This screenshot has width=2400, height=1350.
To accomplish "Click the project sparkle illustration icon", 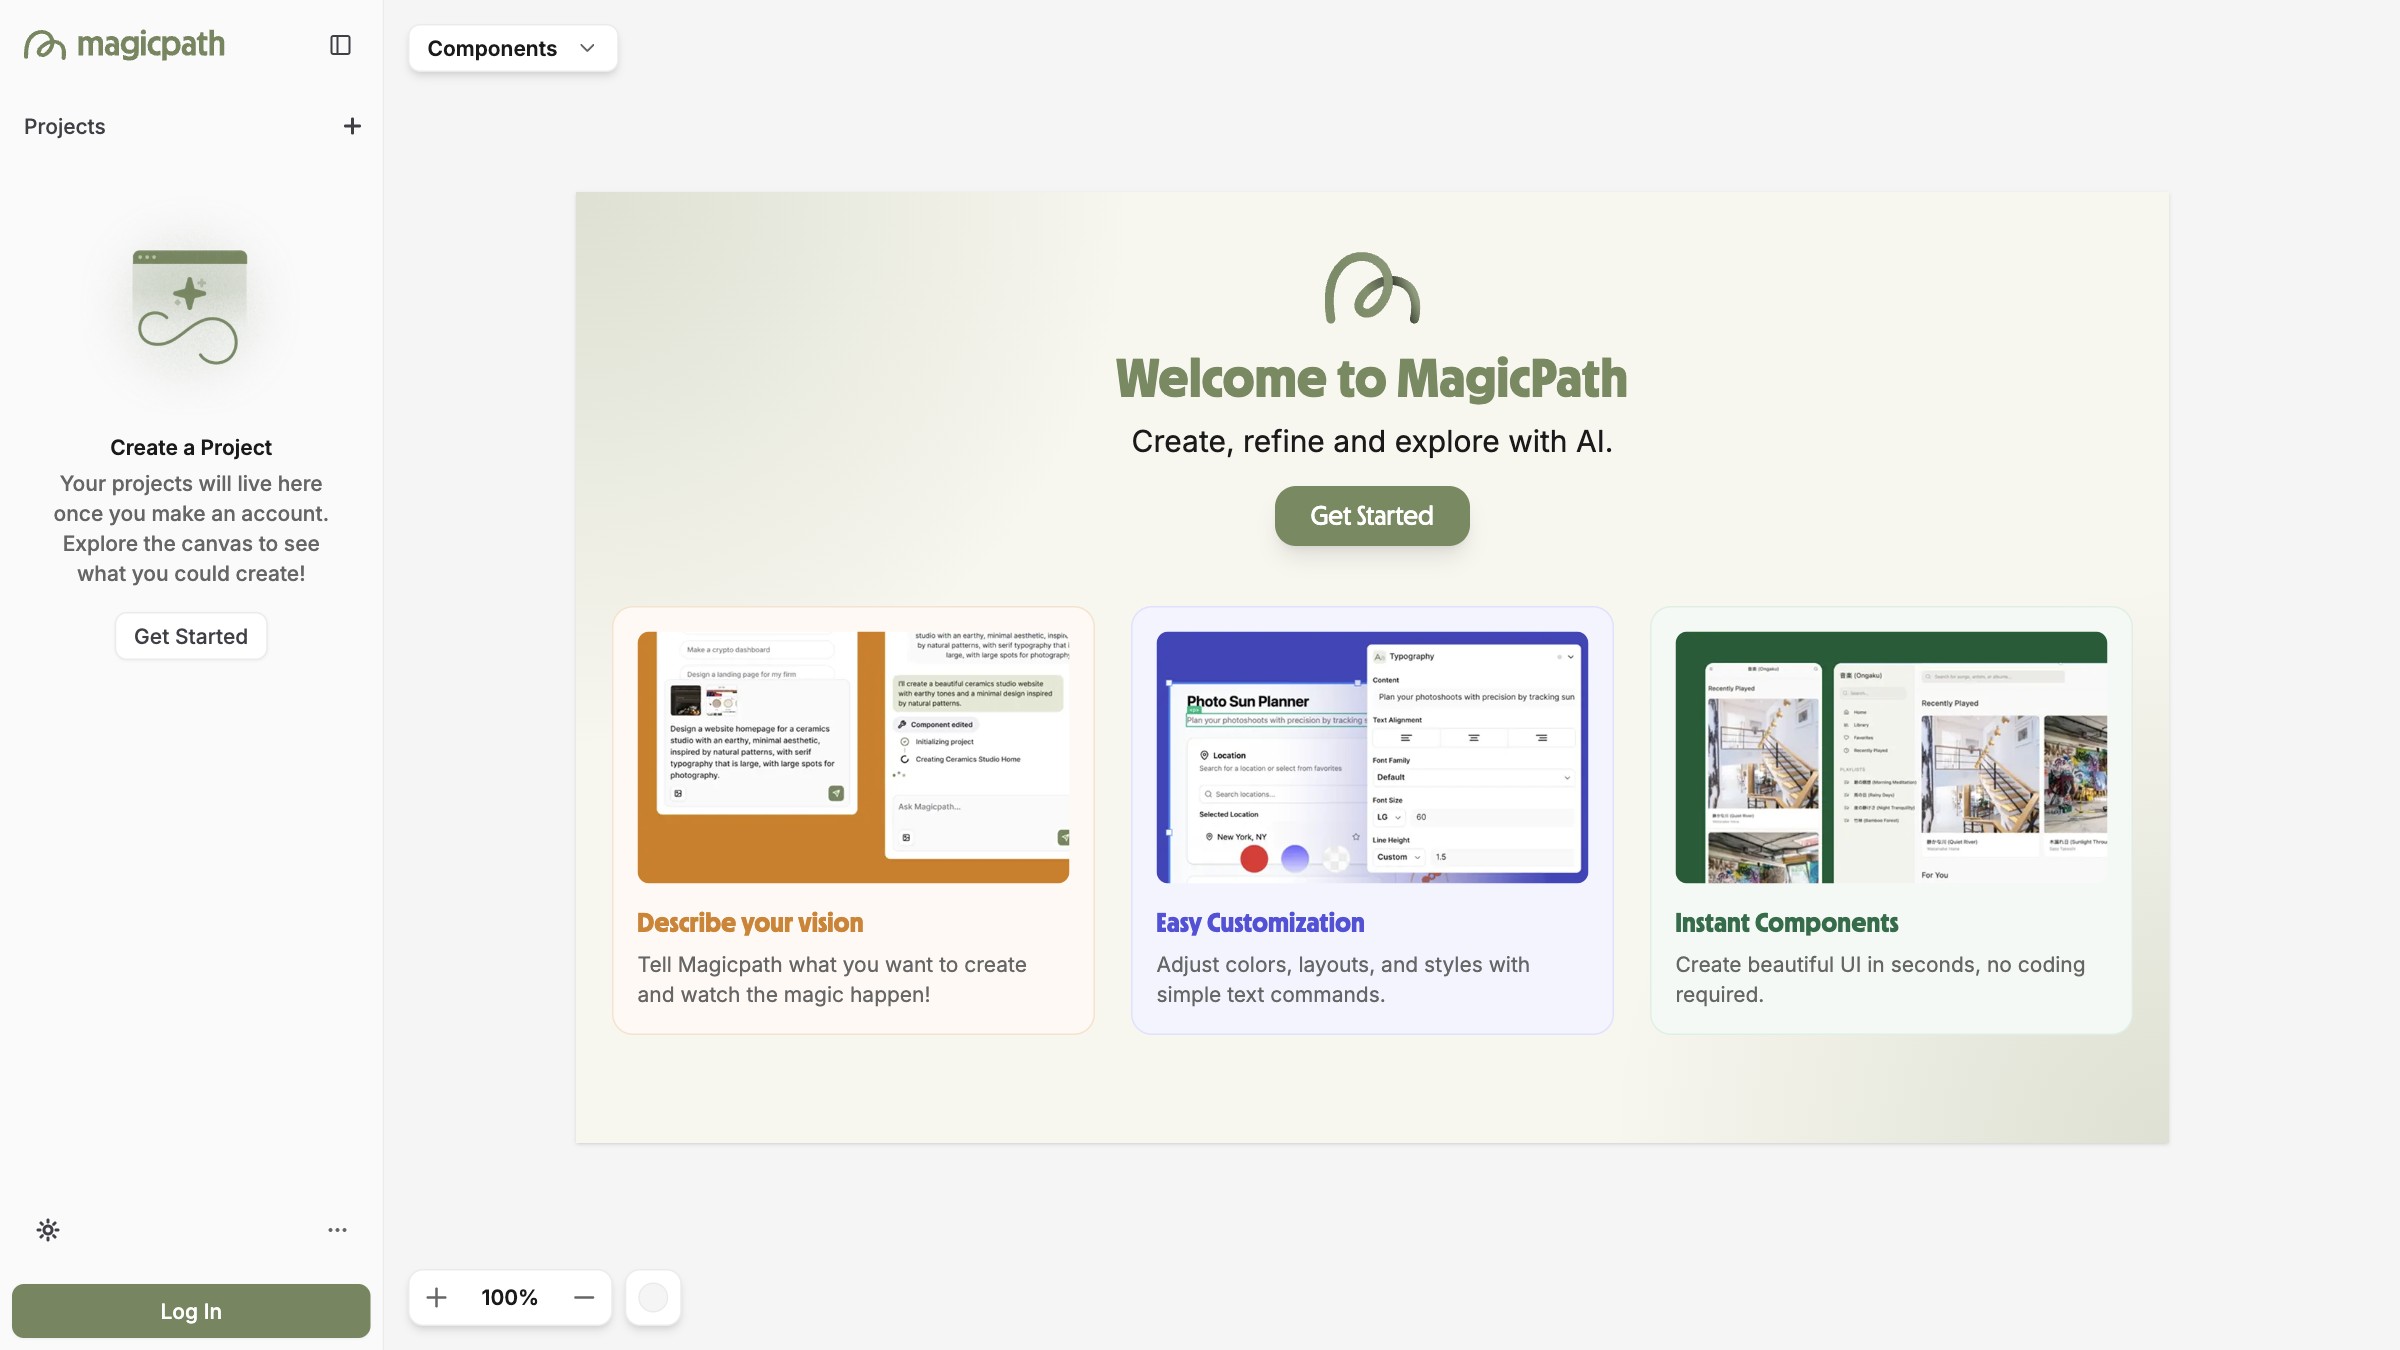I will (x=190, y=308).
